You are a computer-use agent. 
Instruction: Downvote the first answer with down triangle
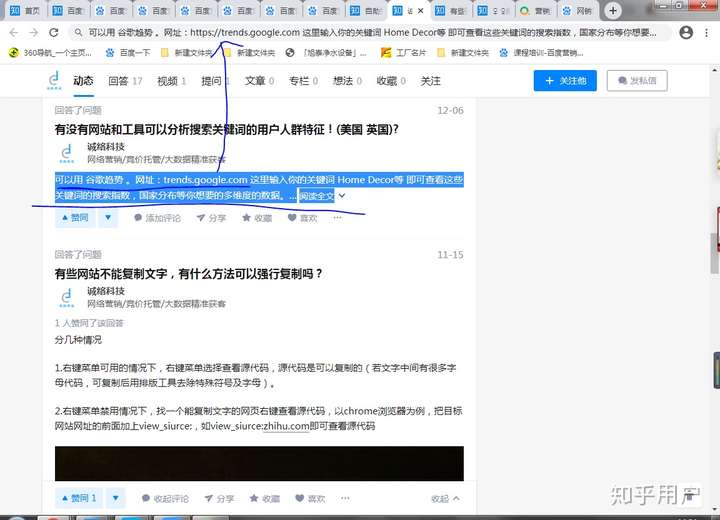coord(108,218)
